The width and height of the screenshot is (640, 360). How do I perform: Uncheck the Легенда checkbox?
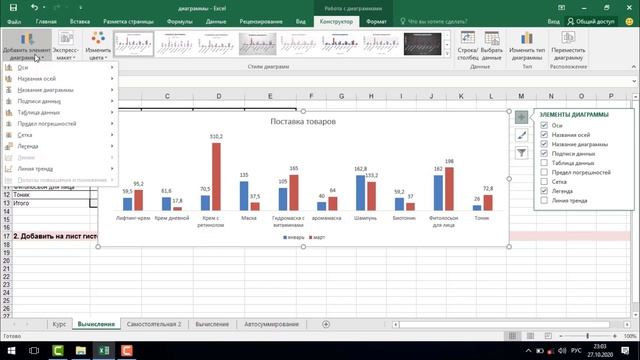click(x=544, y=191)
